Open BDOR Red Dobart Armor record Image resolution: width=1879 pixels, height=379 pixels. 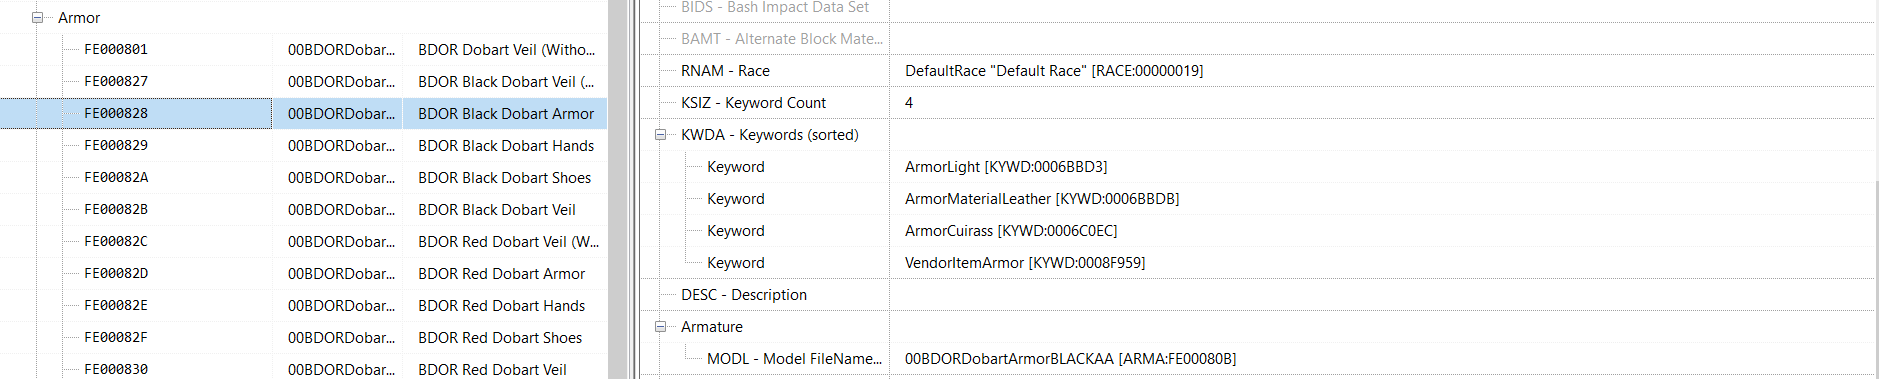(x=502, y=274)
